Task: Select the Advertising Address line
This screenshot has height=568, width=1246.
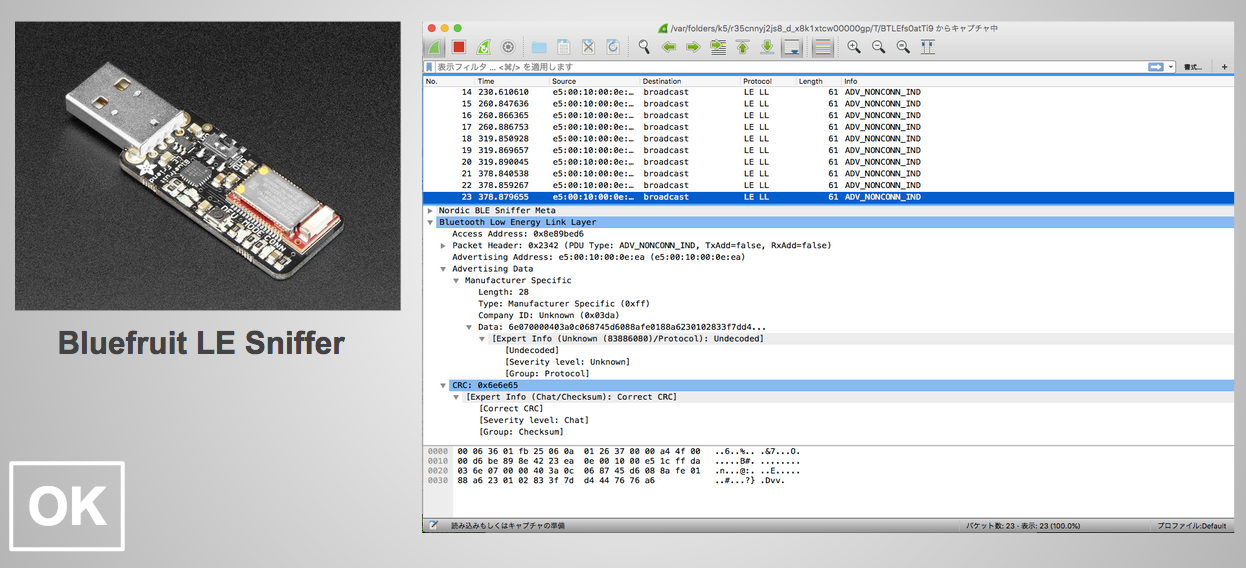Action: click(x=598, y=257)
